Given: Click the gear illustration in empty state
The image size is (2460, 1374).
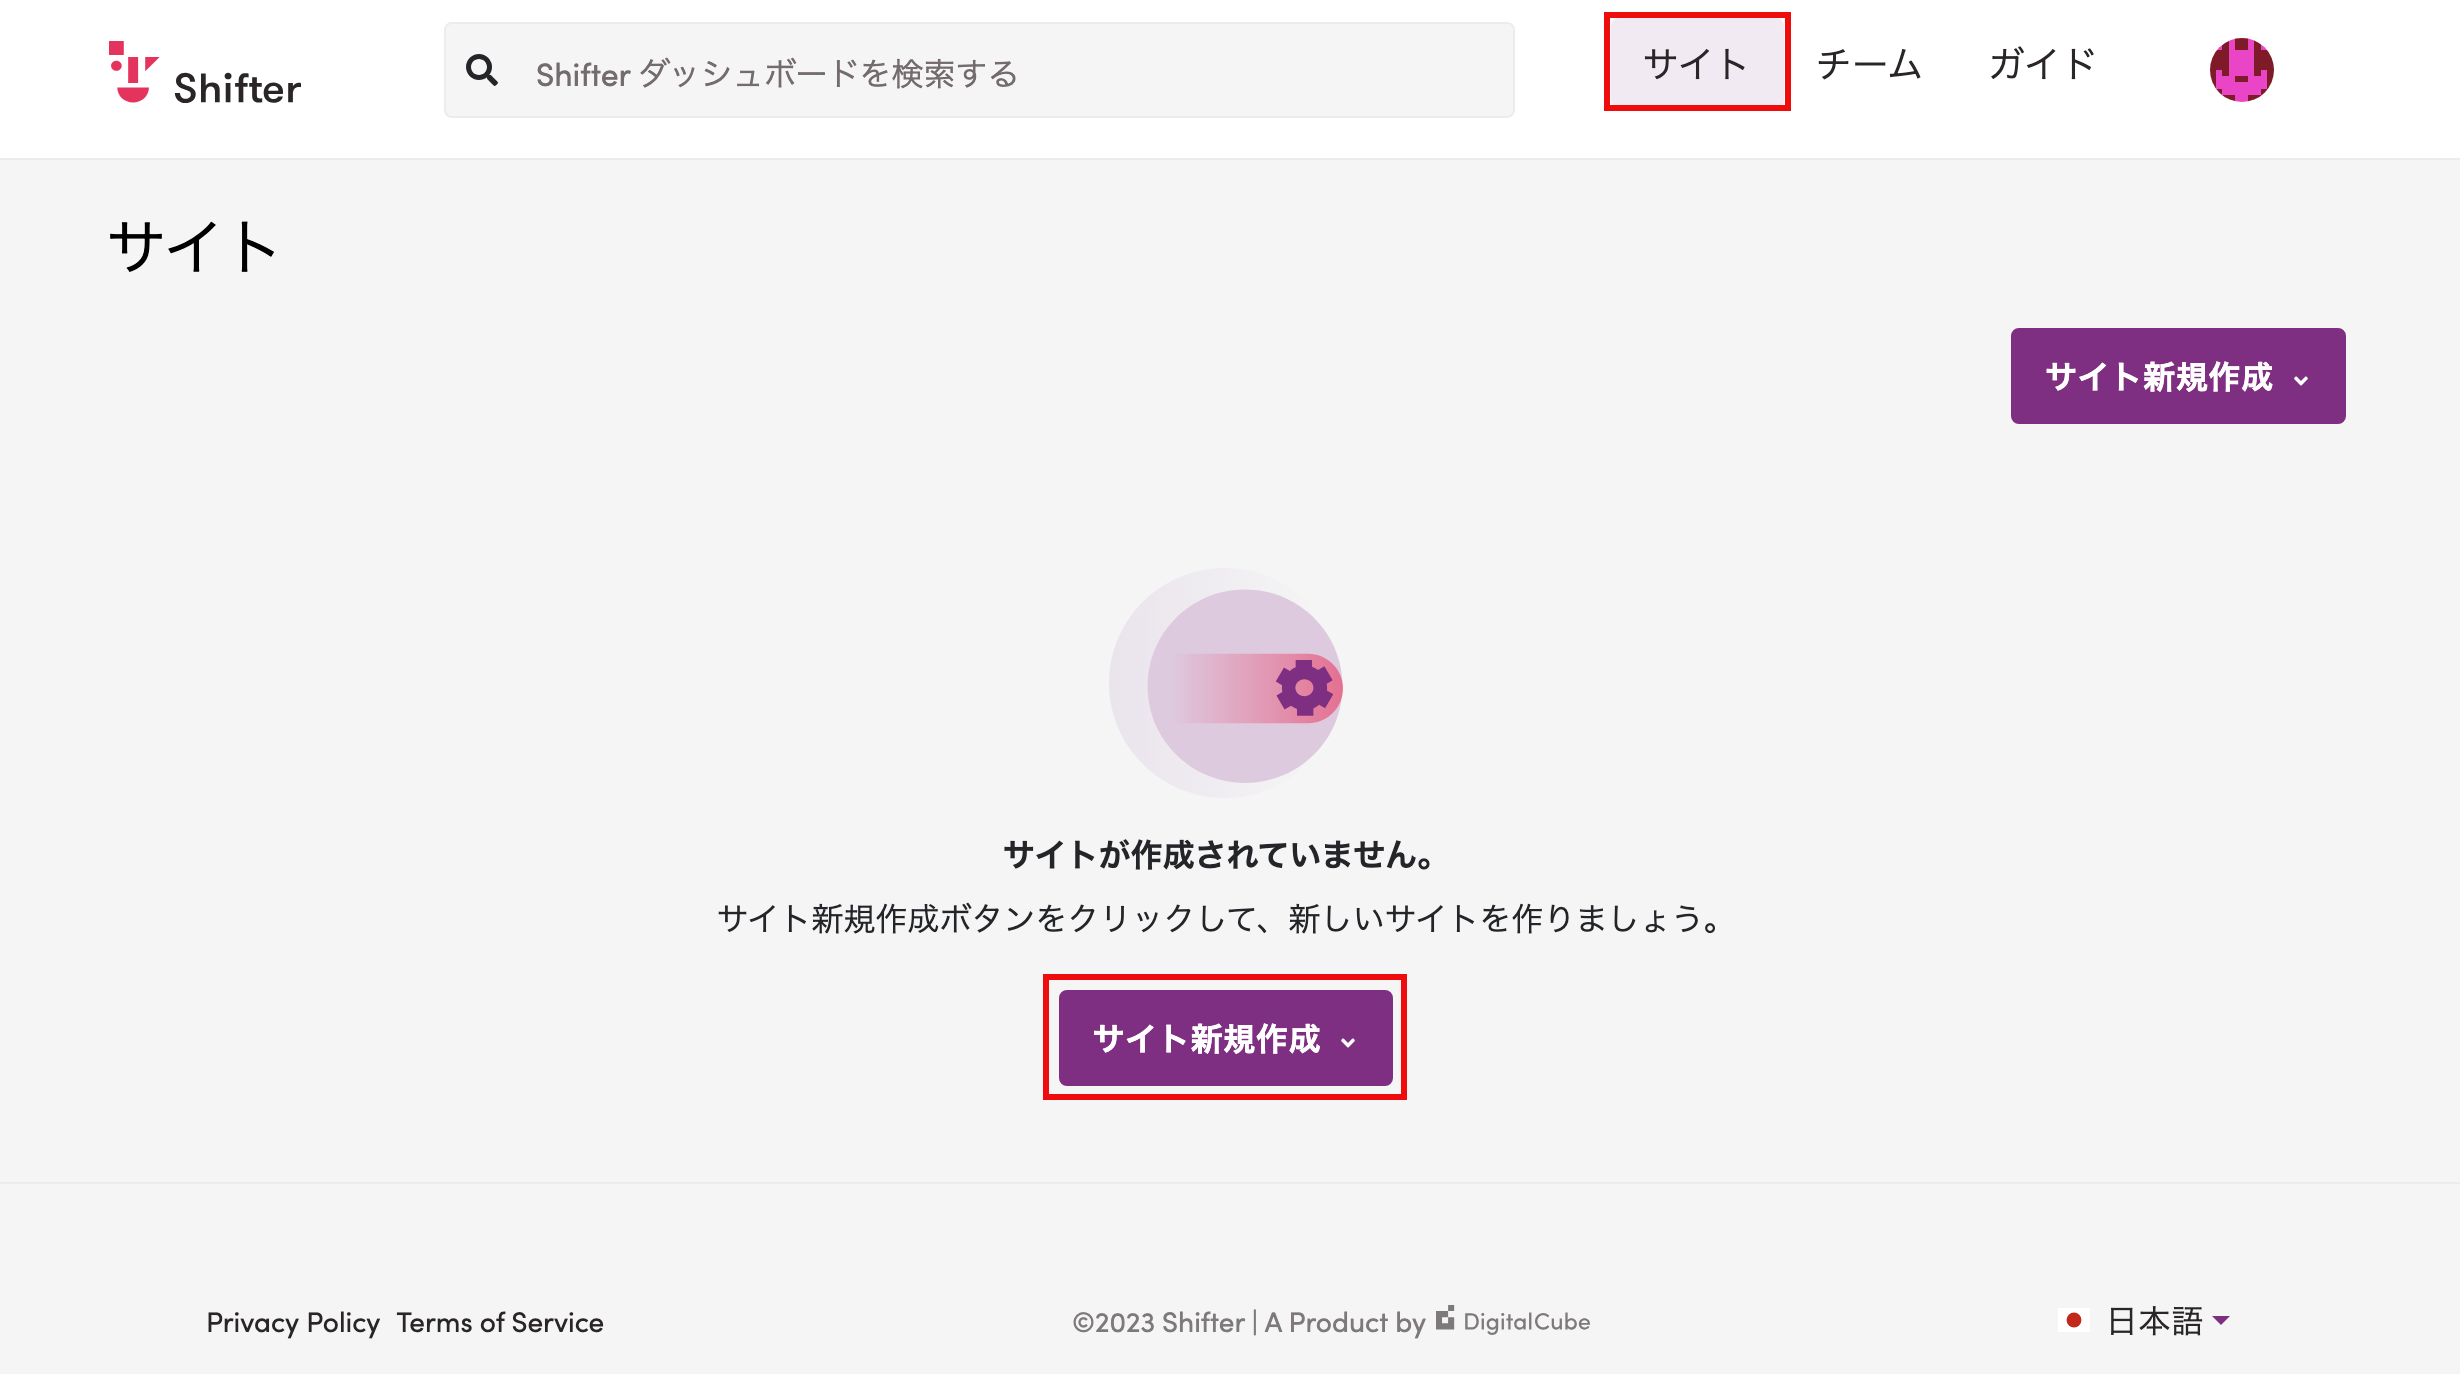Looking at the screenshot, I should pyautogui.click(x=1304, y=687).
